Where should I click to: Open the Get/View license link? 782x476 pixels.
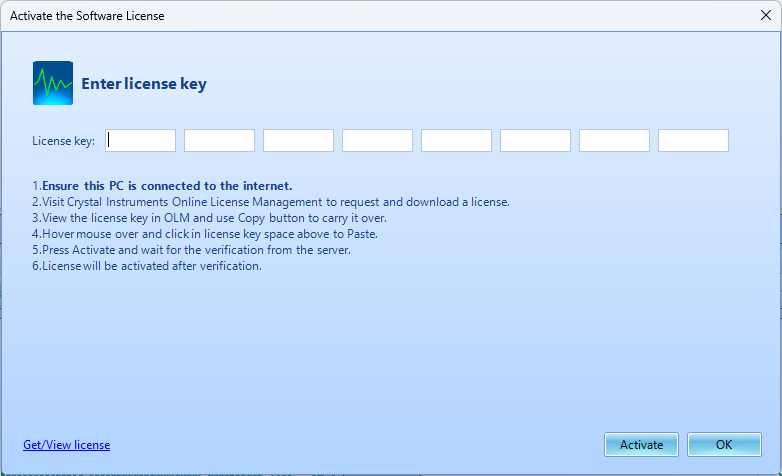66,445
